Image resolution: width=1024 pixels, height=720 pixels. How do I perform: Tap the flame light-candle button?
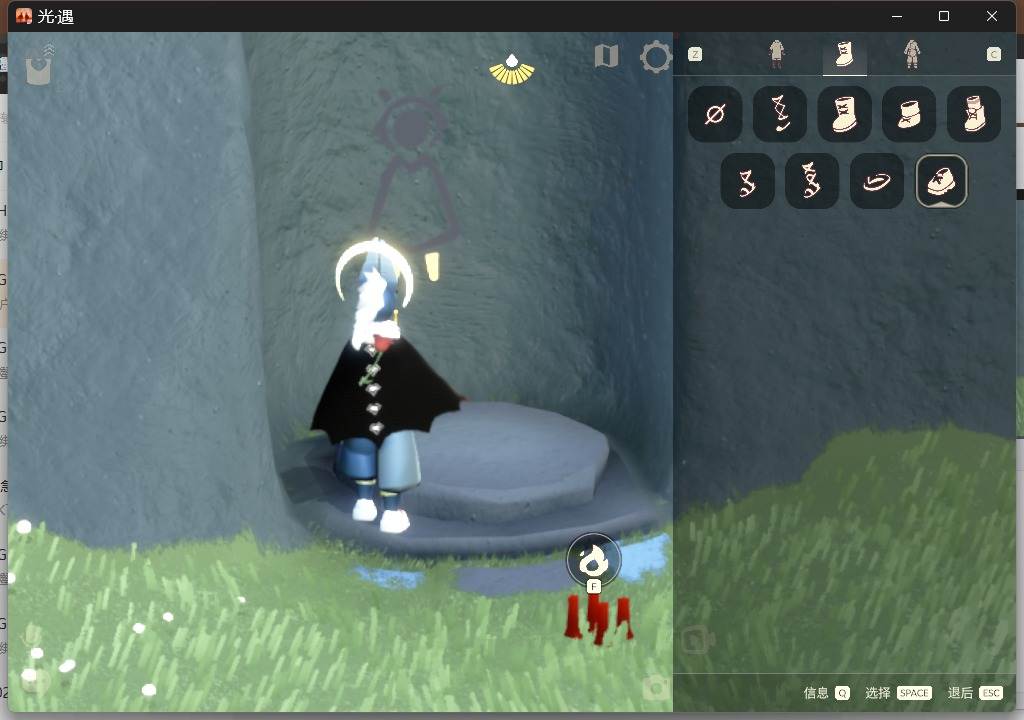(594, 559)
